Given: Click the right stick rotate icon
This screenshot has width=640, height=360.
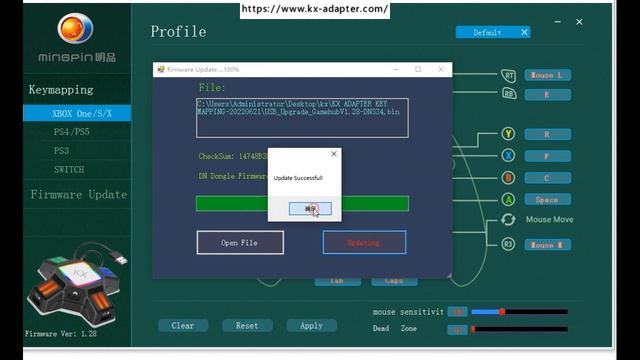Looking at the screenshot, I should point(508,220).
